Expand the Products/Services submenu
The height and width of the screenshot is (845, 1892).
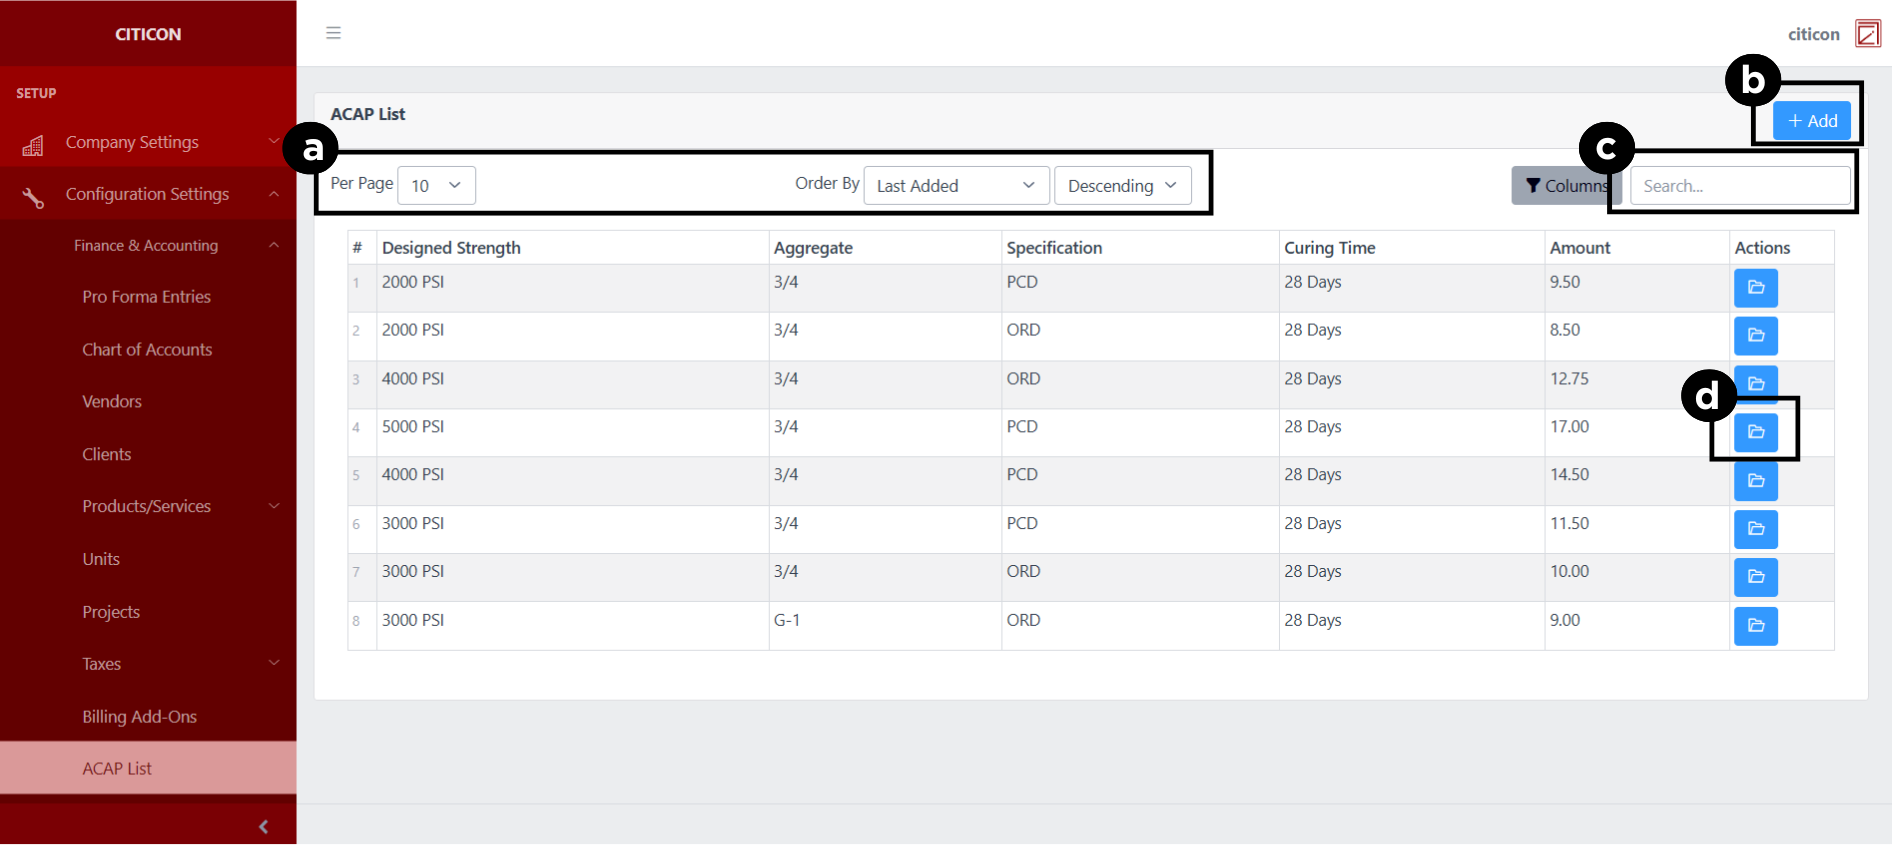point(148,506)
